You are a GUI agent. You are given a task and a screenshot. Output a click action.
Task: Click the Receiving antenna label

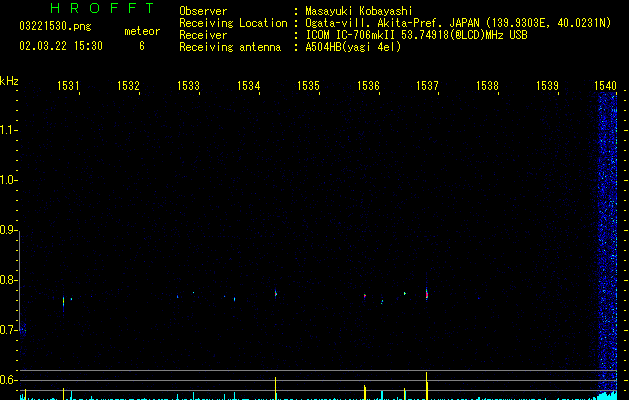click(x=230, y=47)
